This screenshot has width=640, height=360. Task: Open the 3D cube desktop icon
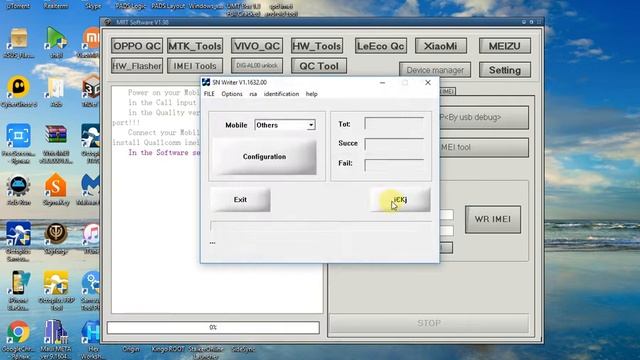pyautogui.click(x=91, y=91)
